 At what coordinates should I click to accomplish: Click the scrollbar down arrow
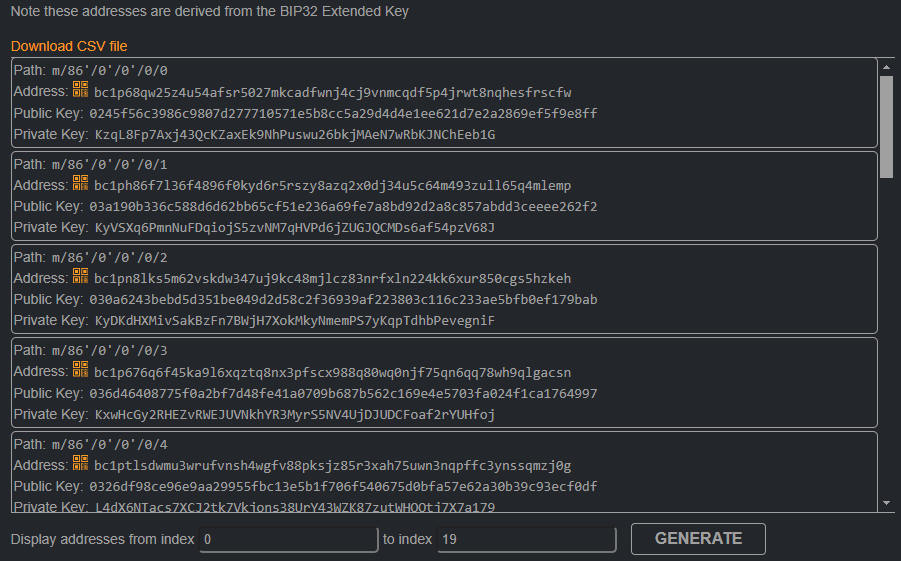click(x=887, y=503)
